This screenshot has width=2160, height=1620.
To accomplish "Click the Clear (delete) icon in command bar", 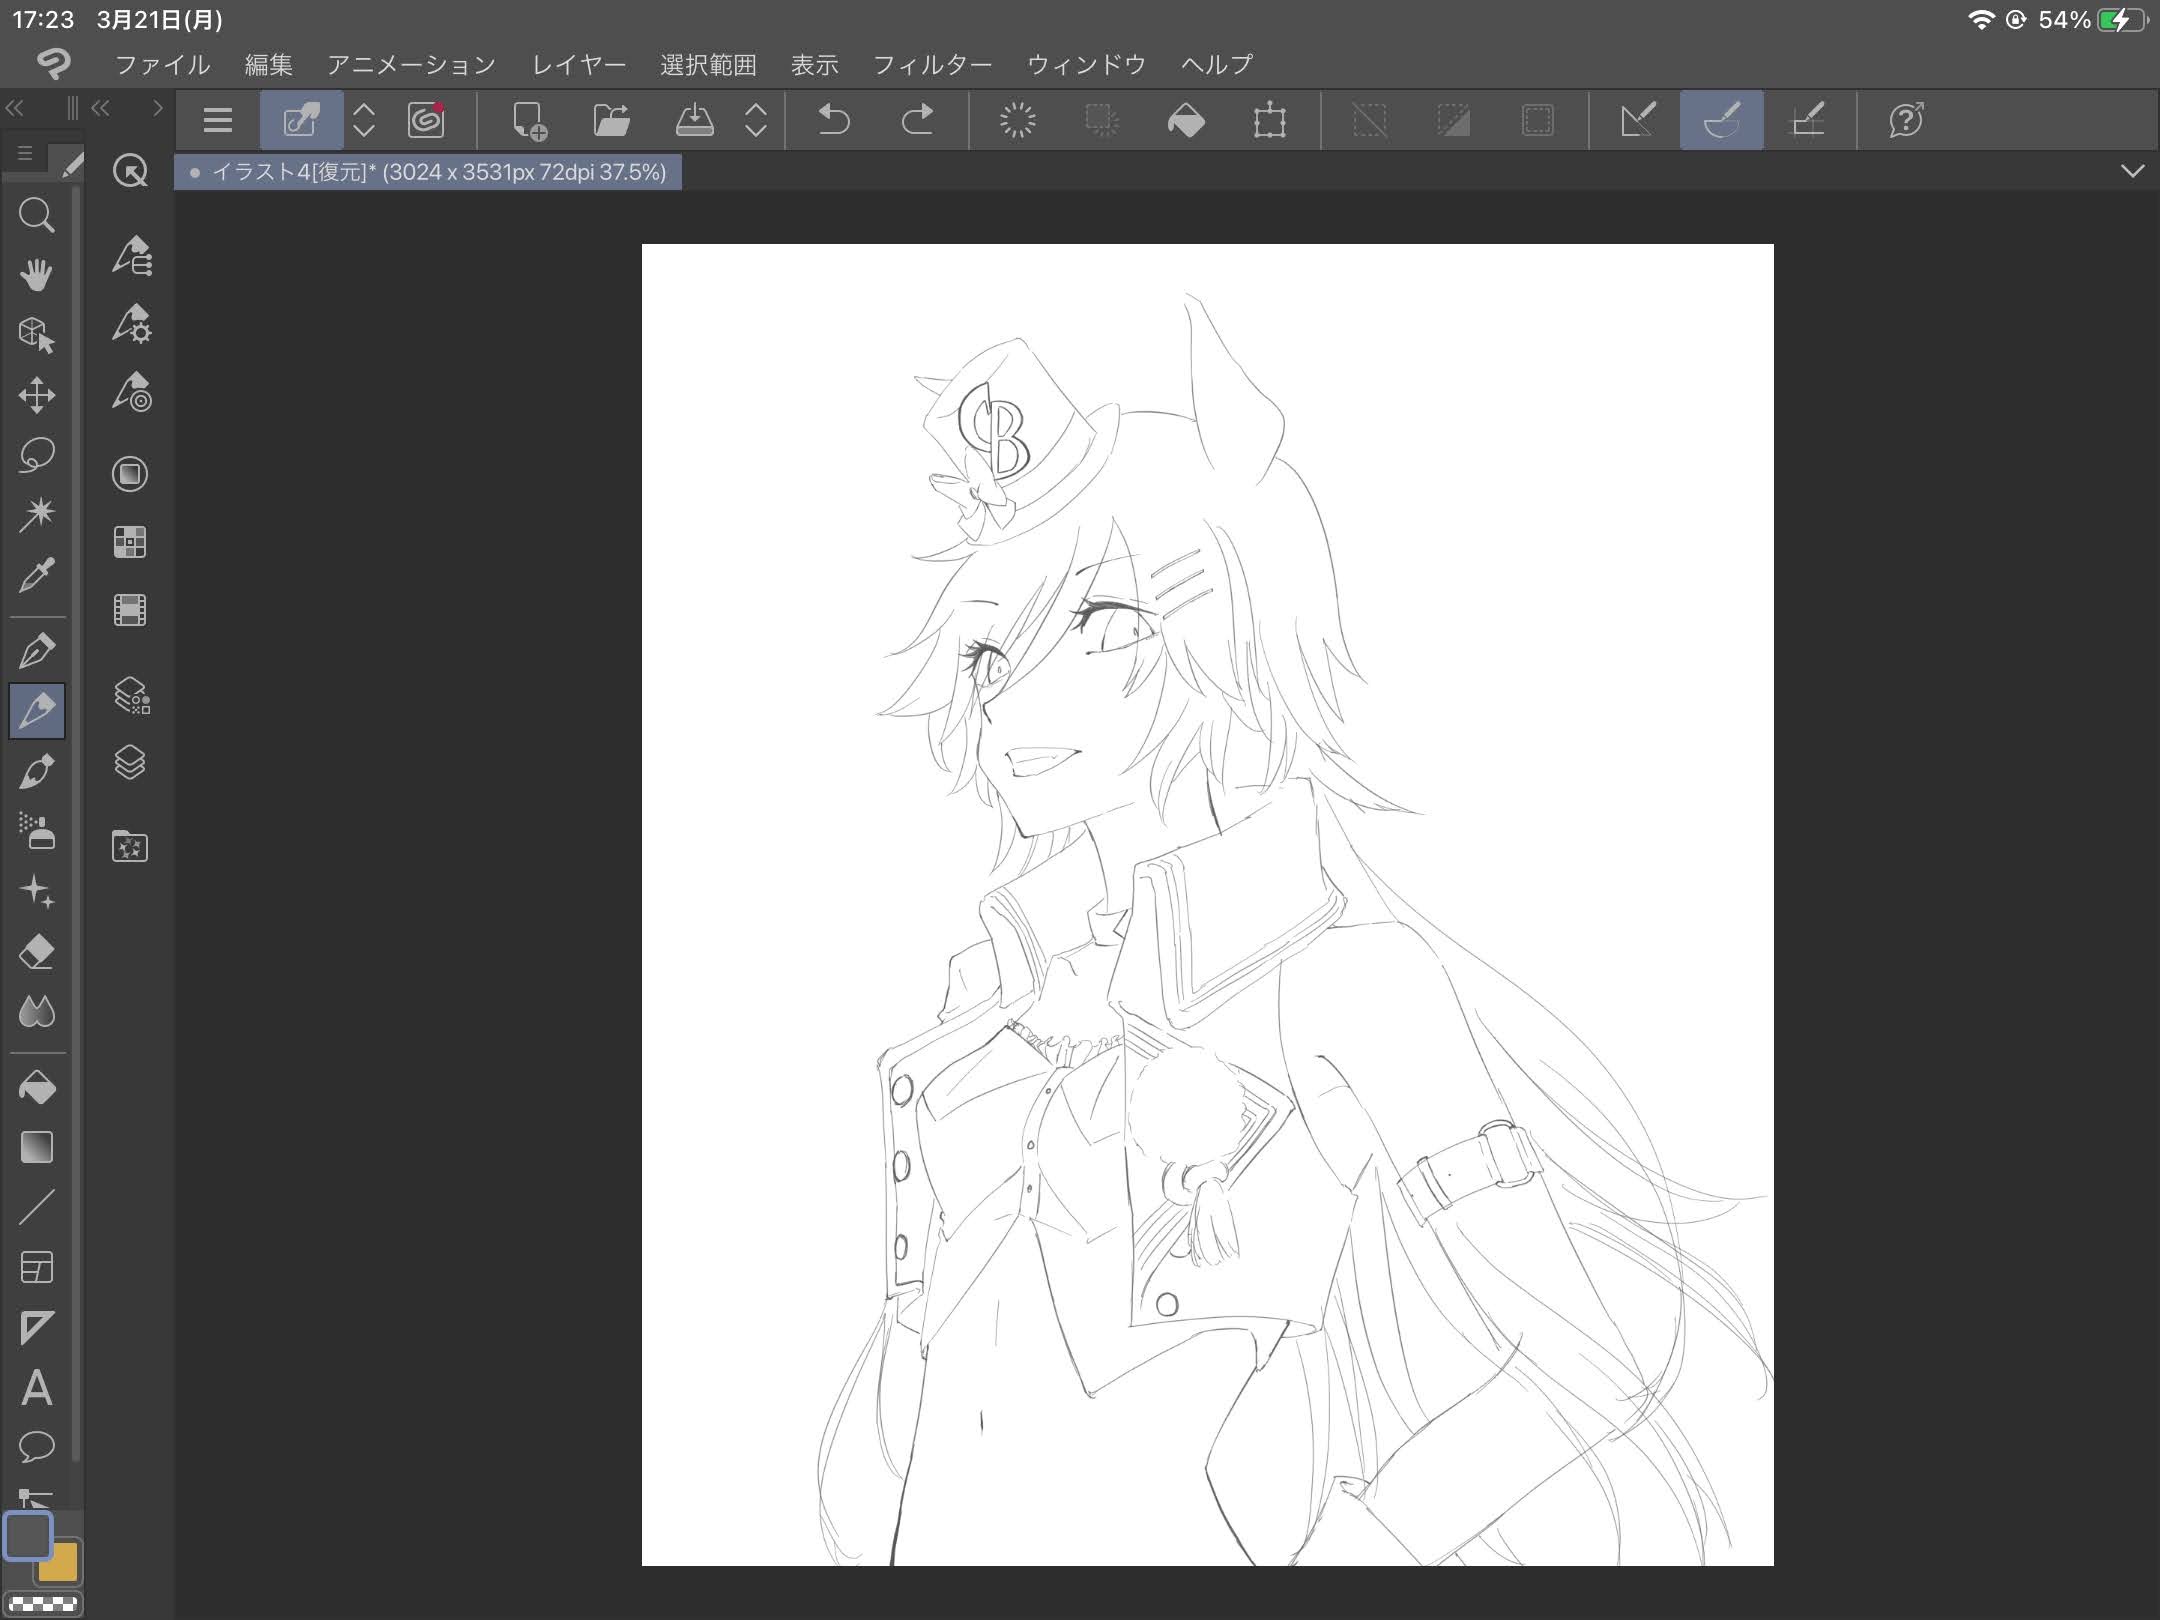I will click(1018, 120).
